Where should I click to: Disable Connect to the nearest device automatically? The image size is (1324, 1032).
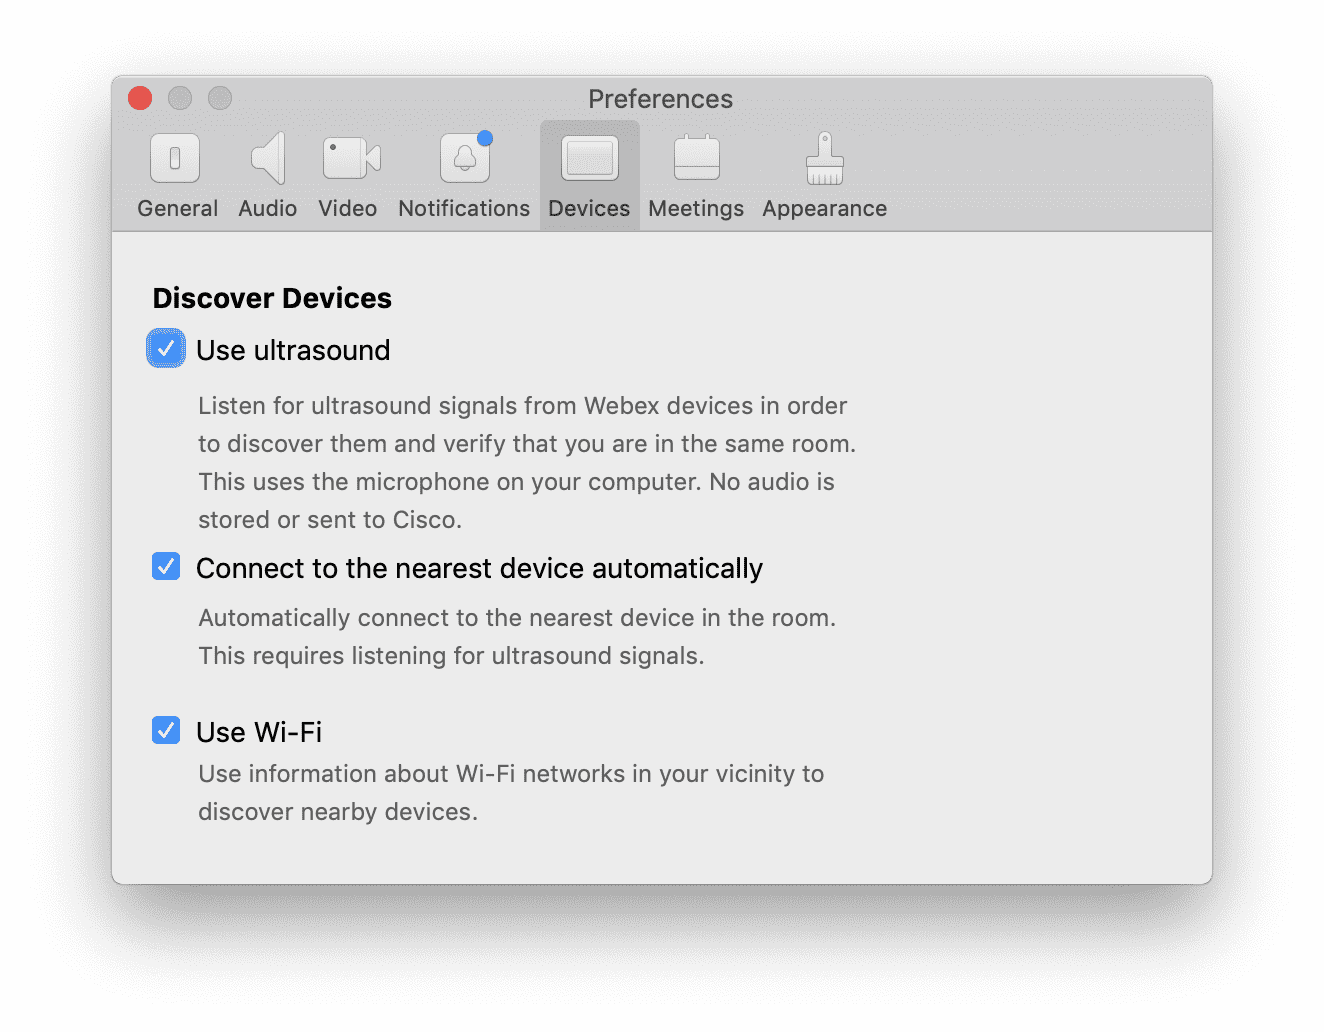point(166,566)
